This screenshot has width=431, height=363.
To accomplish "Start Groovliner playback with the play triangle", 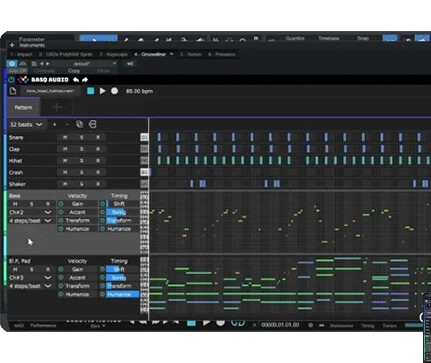I will pyautogui.click(x=102, y=91).
